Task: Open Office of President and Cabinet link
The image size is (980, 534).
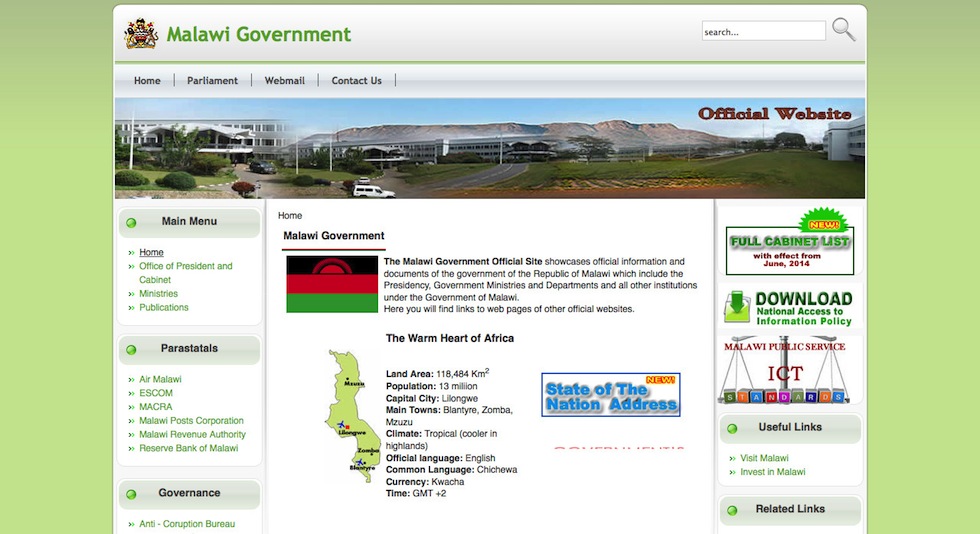Action: [186, 273]
